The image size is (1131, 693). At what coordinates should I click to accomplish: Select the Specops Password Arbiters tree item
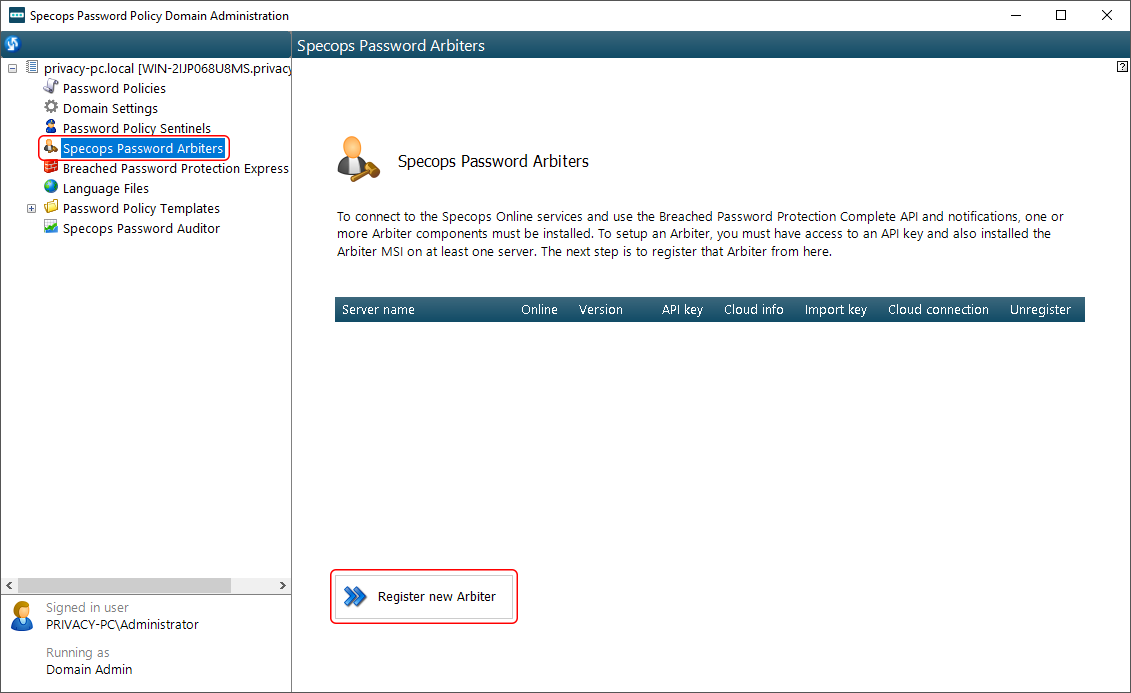point(143,149)
